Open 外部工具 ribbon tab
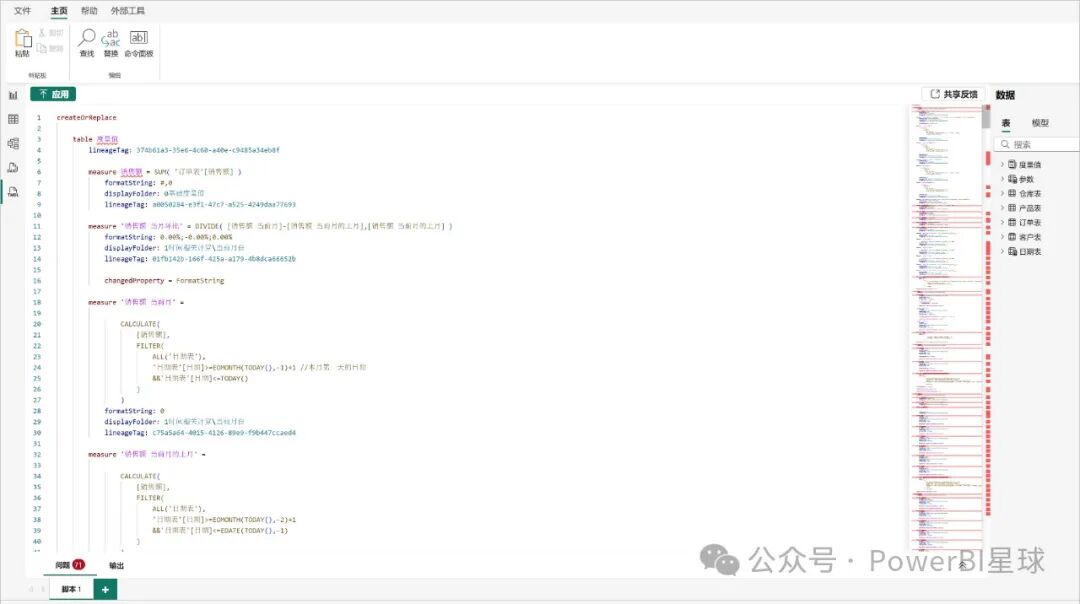This screenshot has width=1080, height=604. pyautogui.click(x=128, y=11)
